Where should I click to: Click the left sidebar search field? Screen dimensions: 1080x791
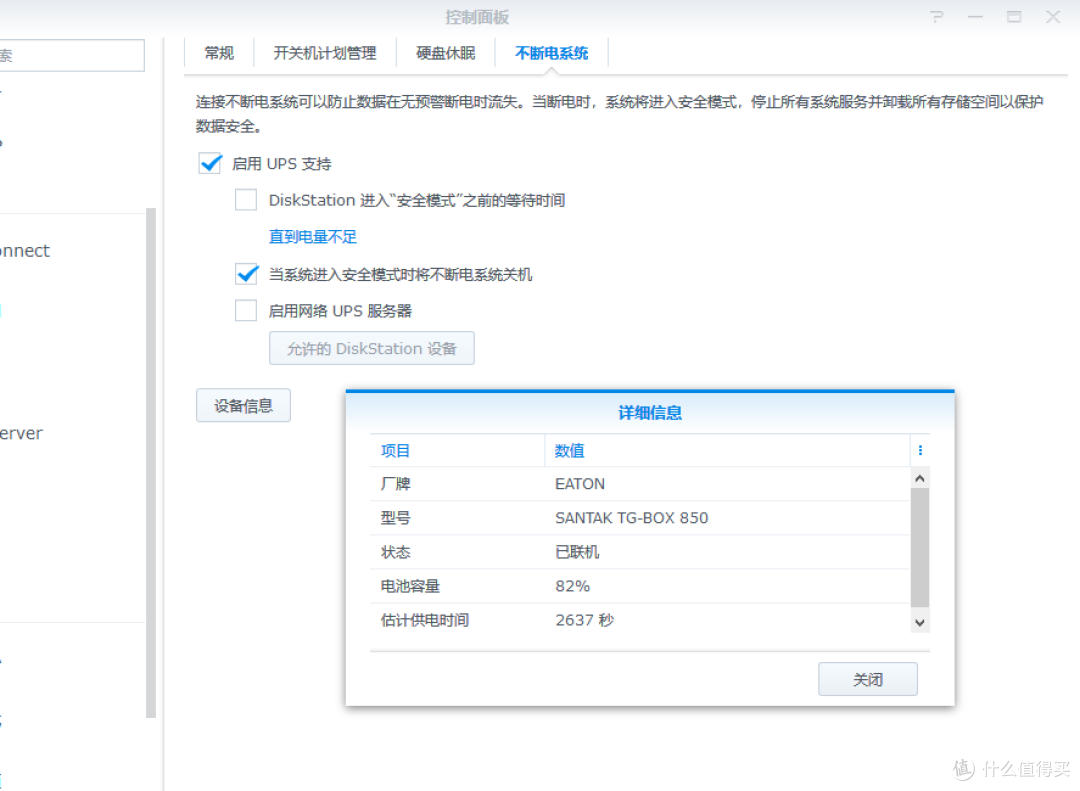[72, 55]
